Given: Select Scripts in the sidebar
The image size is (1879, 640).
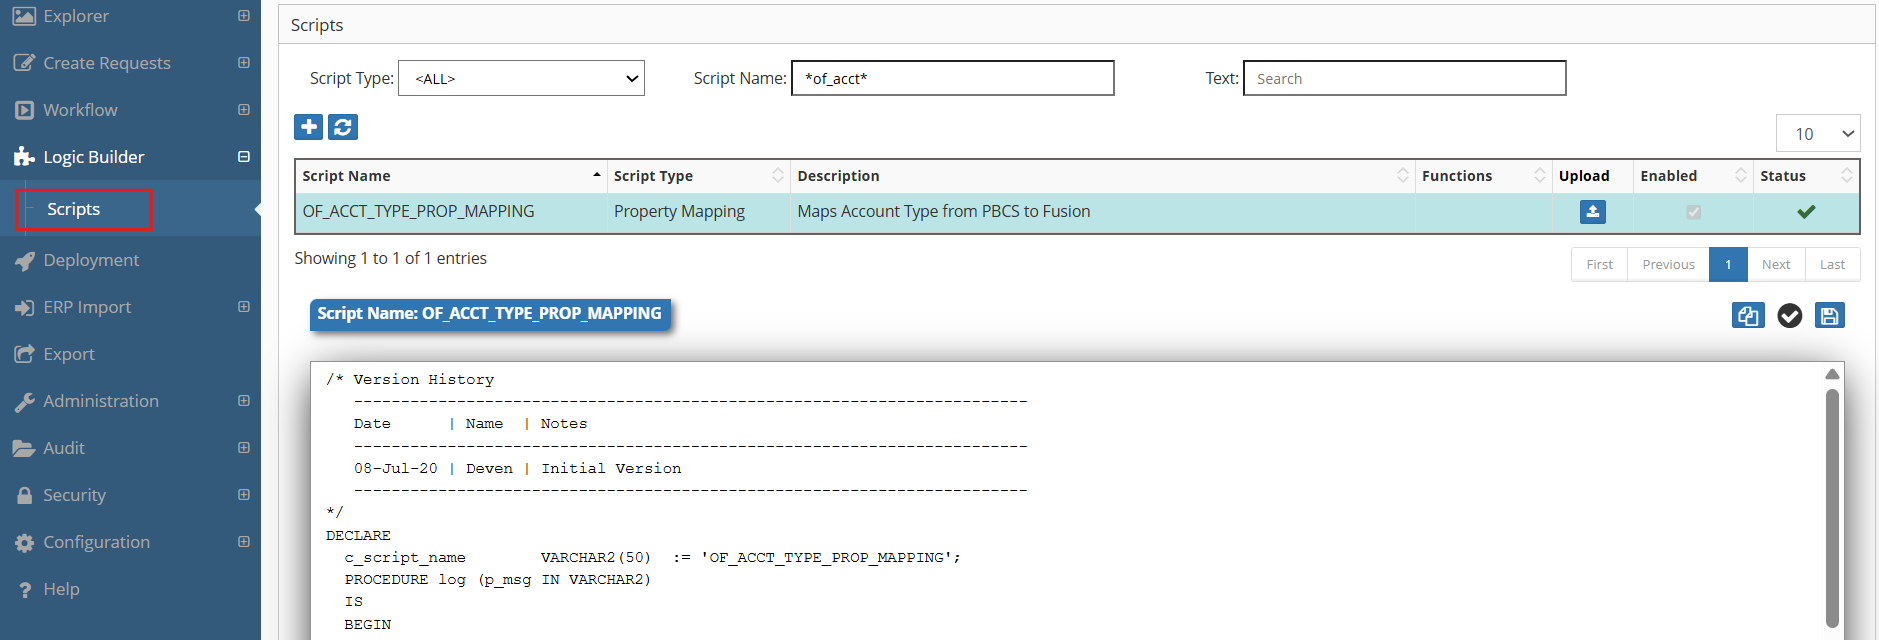Looking at the screenshot, I should tap(74, 209).
